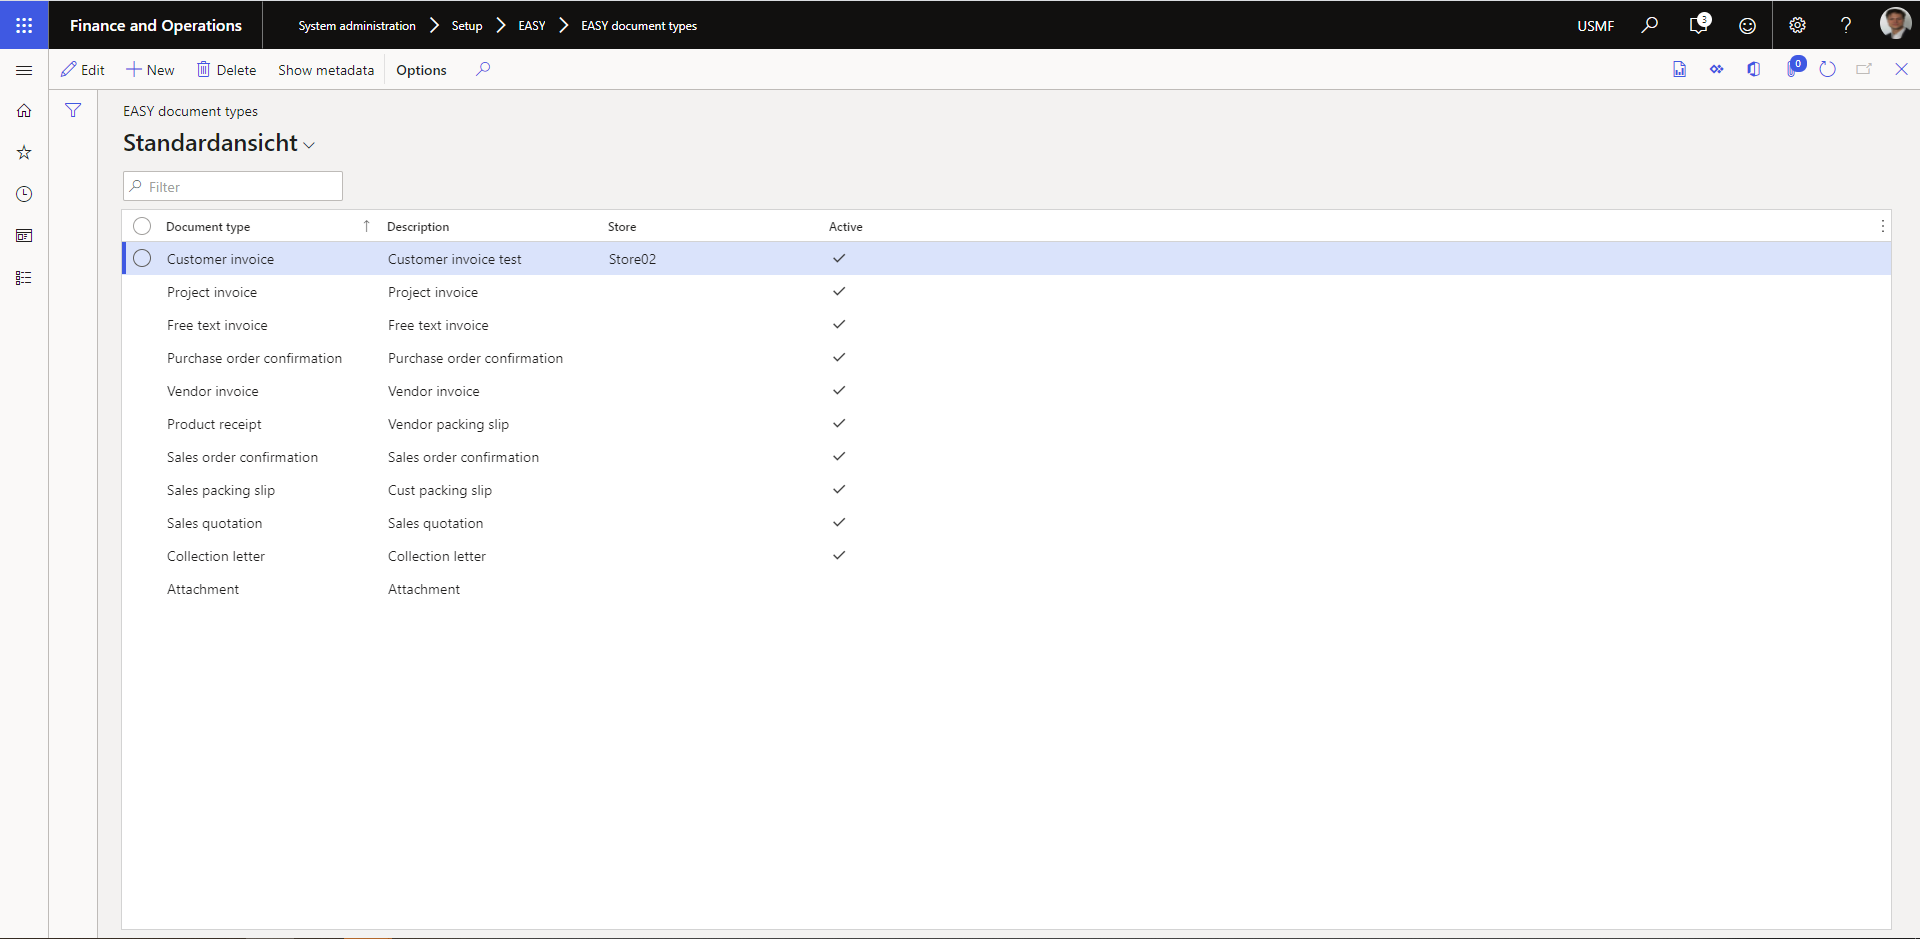Click EASY in the breadcrumb
The image size is (1920, 939).
click(532, 26)
